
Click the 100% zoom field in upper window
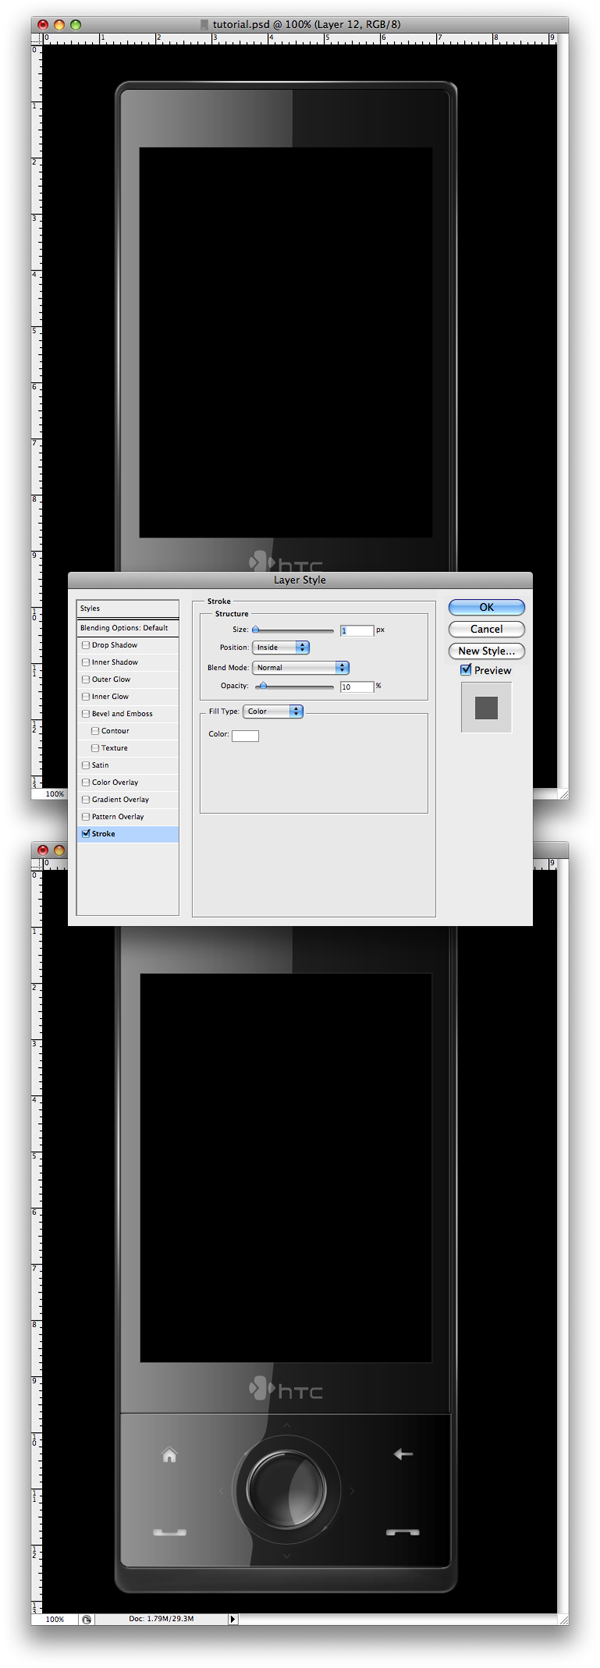point(55,794)
